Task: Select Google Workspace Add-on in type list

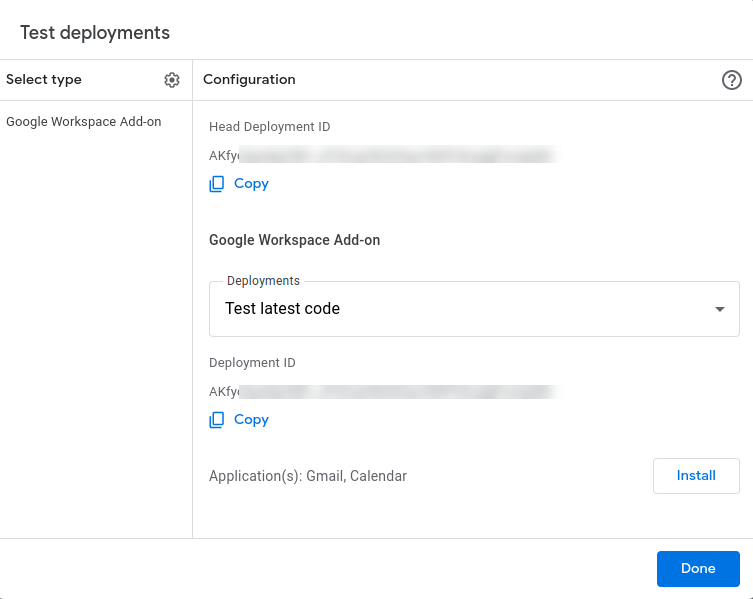Action: (84, 122)
